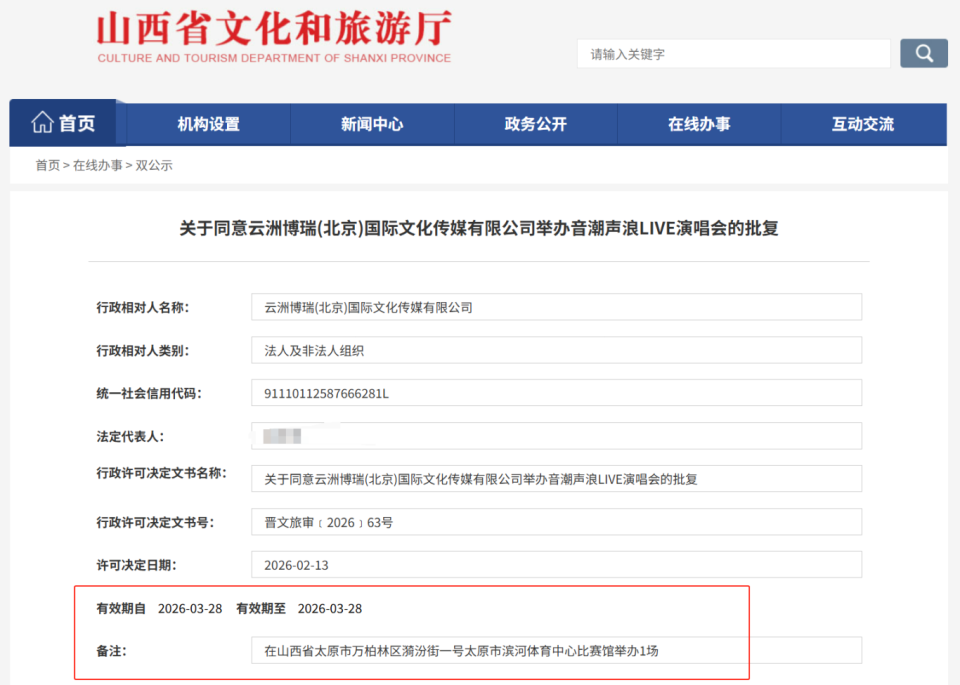The width and height of the screenshot is (960, 685).
Task: Click the 请输入关键字 search box
Action: pyautogui.click(x=733, y=53)
